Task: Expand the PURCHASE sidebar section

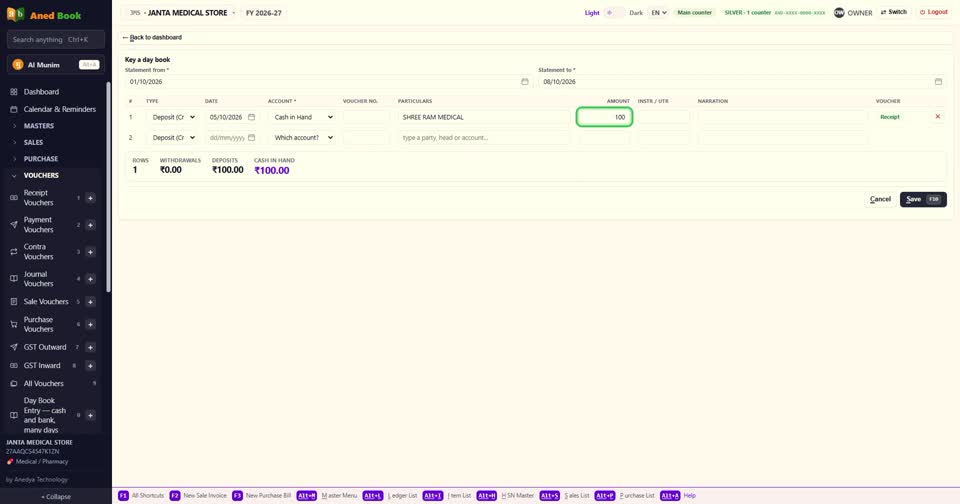Action: 40,159
